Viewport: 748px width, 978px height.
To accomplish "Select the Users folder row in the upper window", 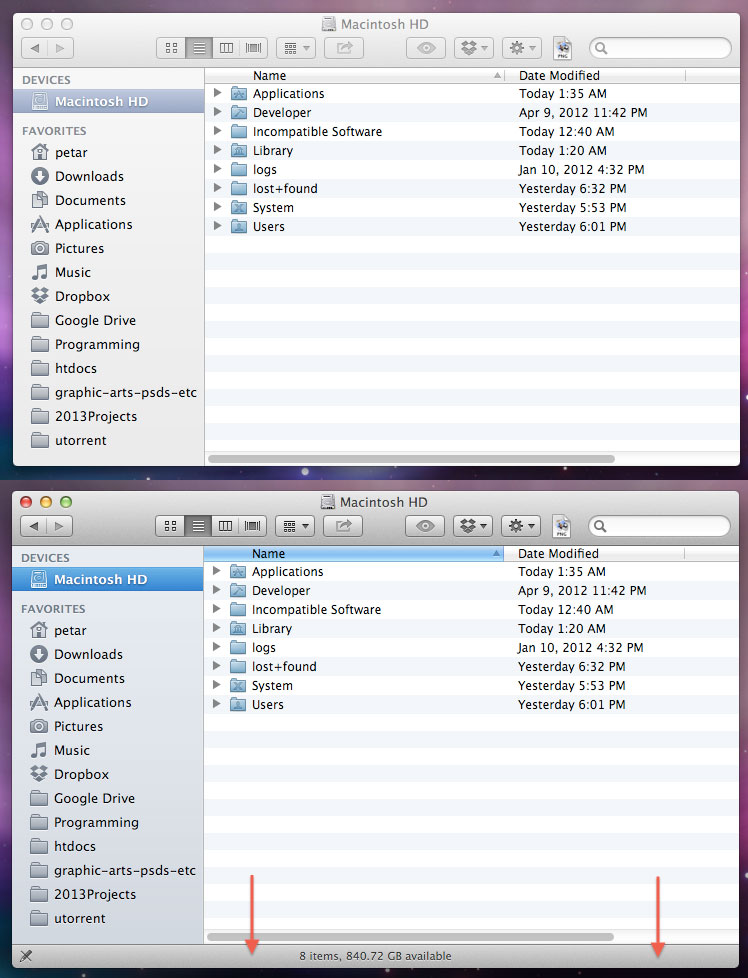I will [472, 226].
